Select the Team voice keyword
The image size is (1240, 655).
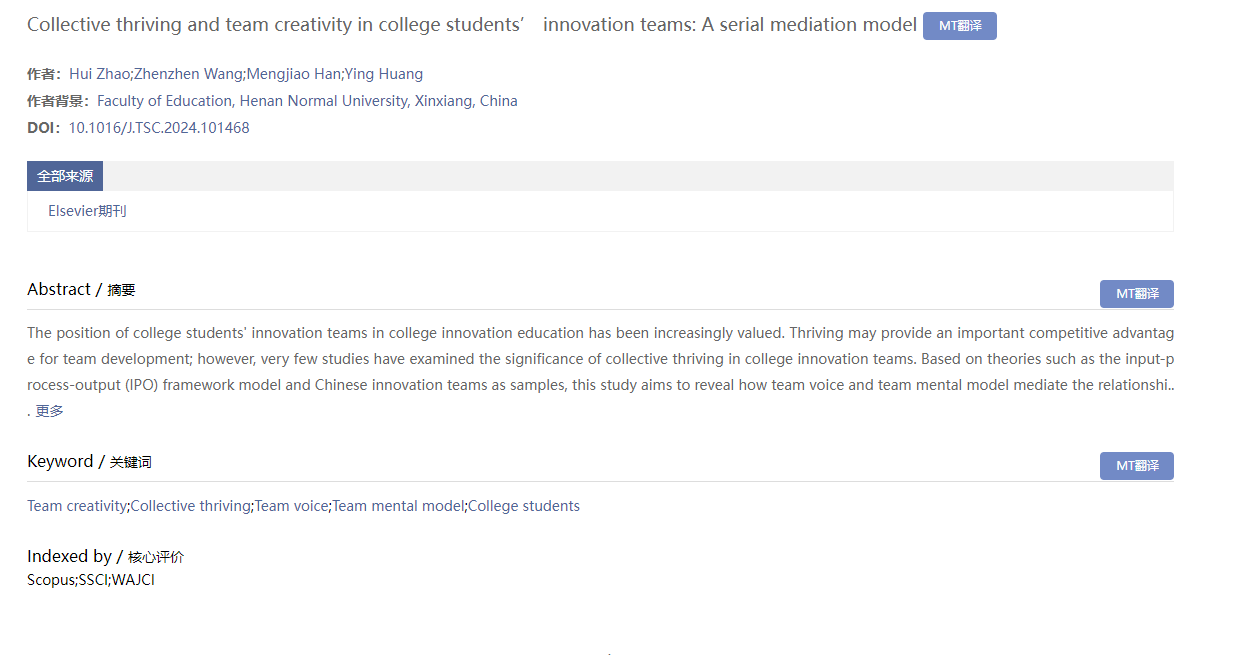tap(291, 506)
